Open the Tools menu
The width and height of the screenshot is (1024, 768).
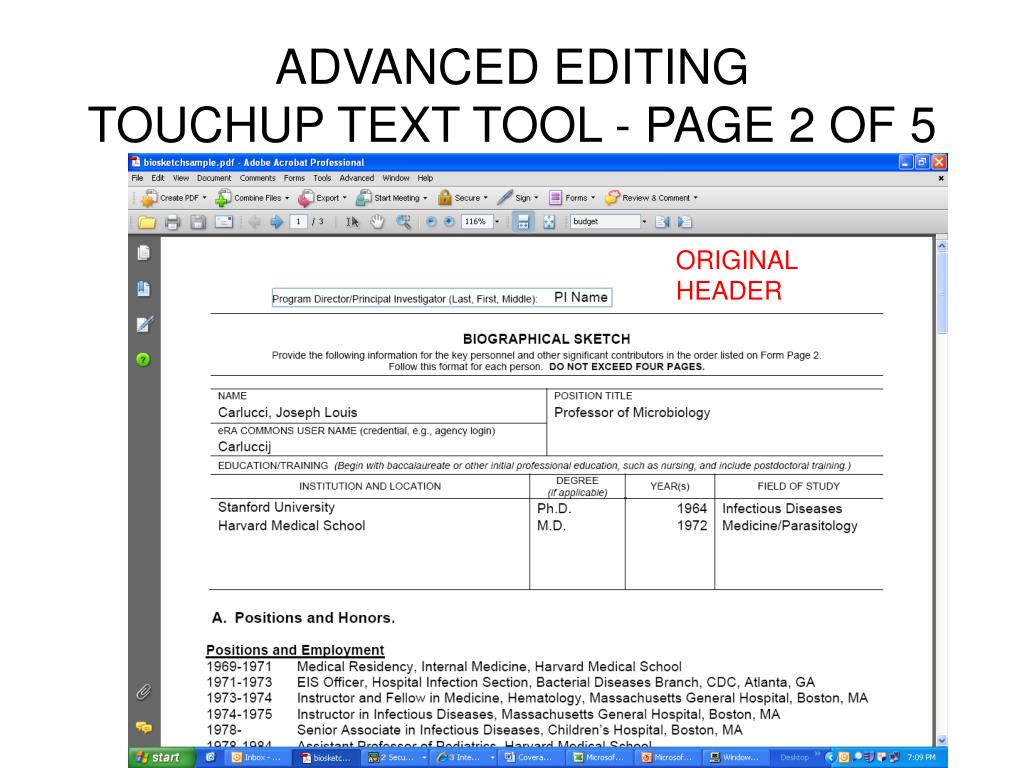point(322,178)
